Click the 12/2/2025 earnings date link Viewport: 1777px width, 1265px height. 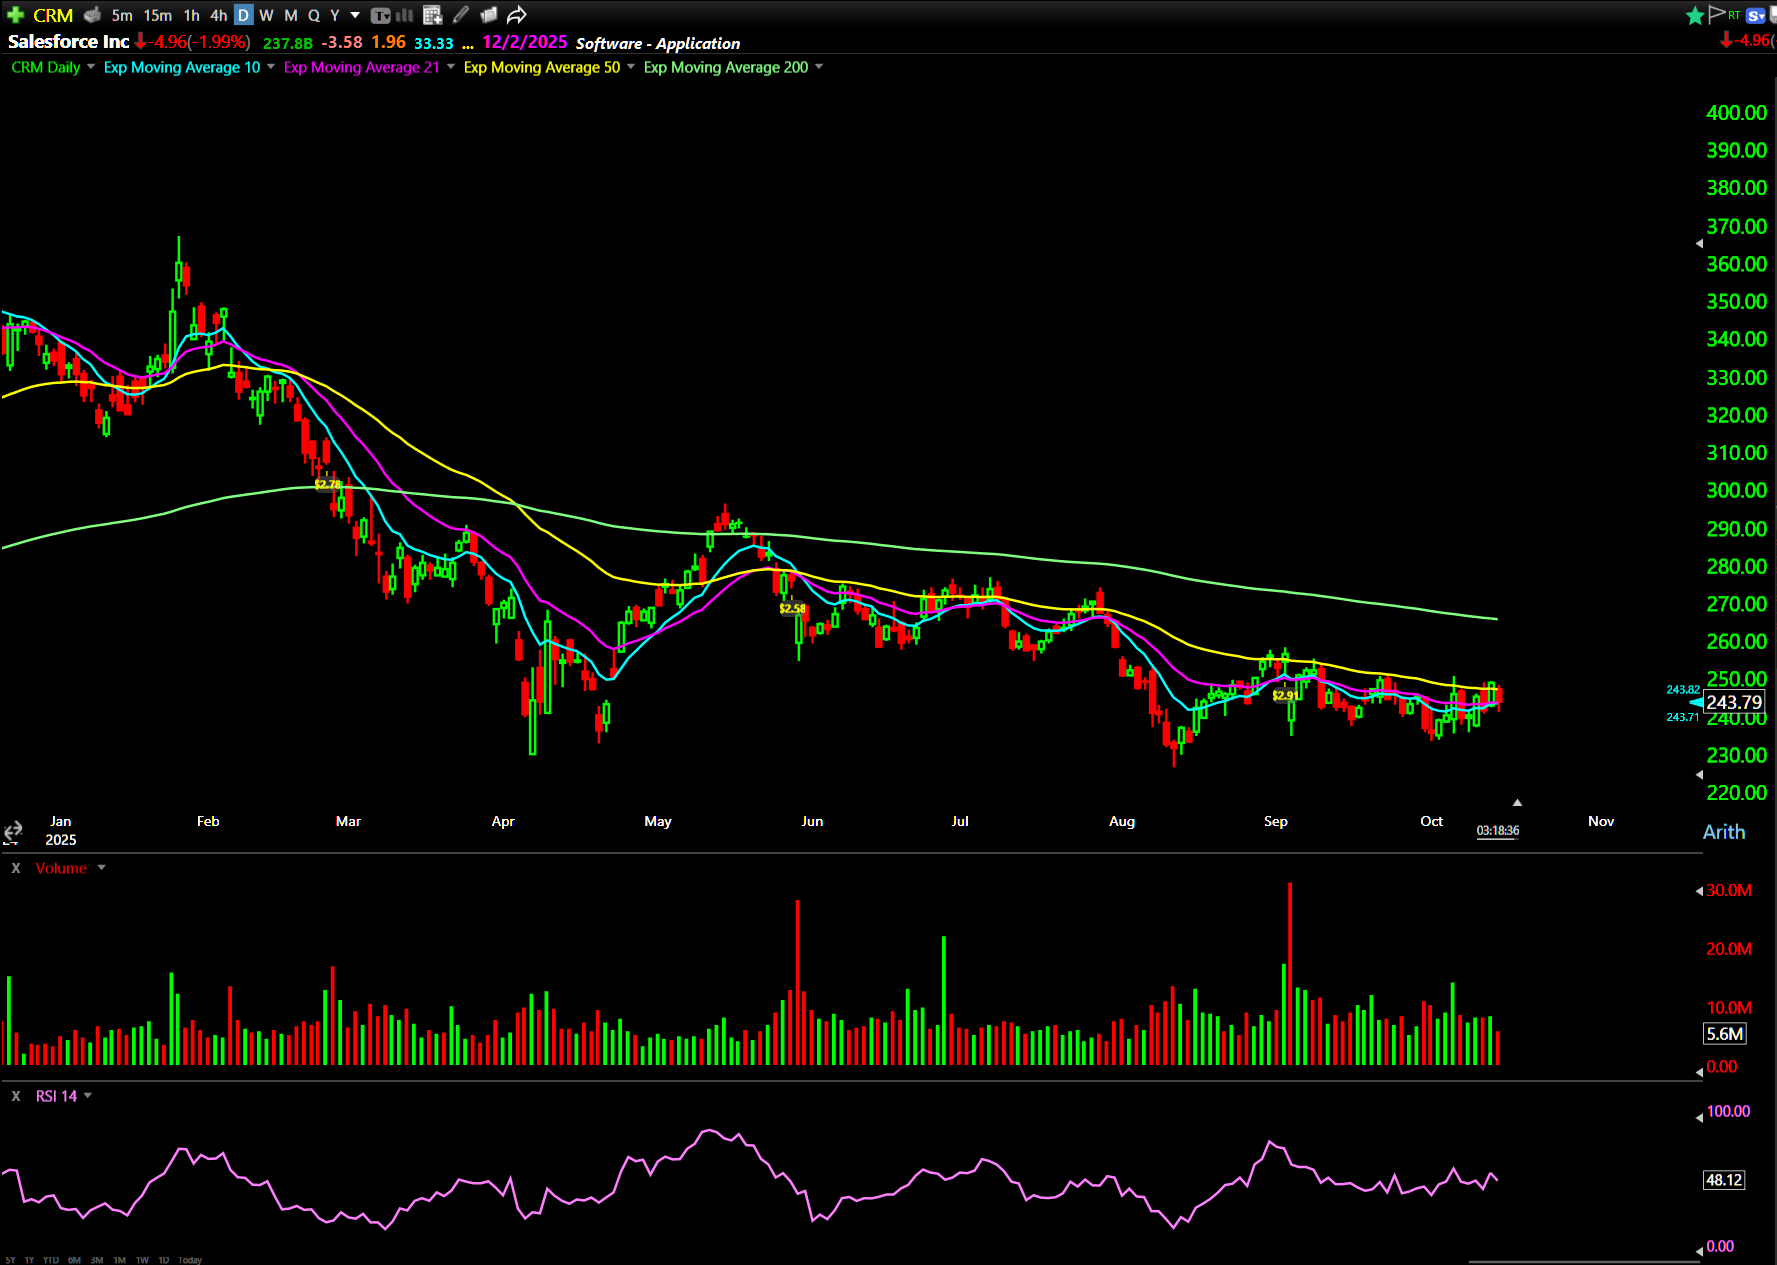(x=524, y=42)
